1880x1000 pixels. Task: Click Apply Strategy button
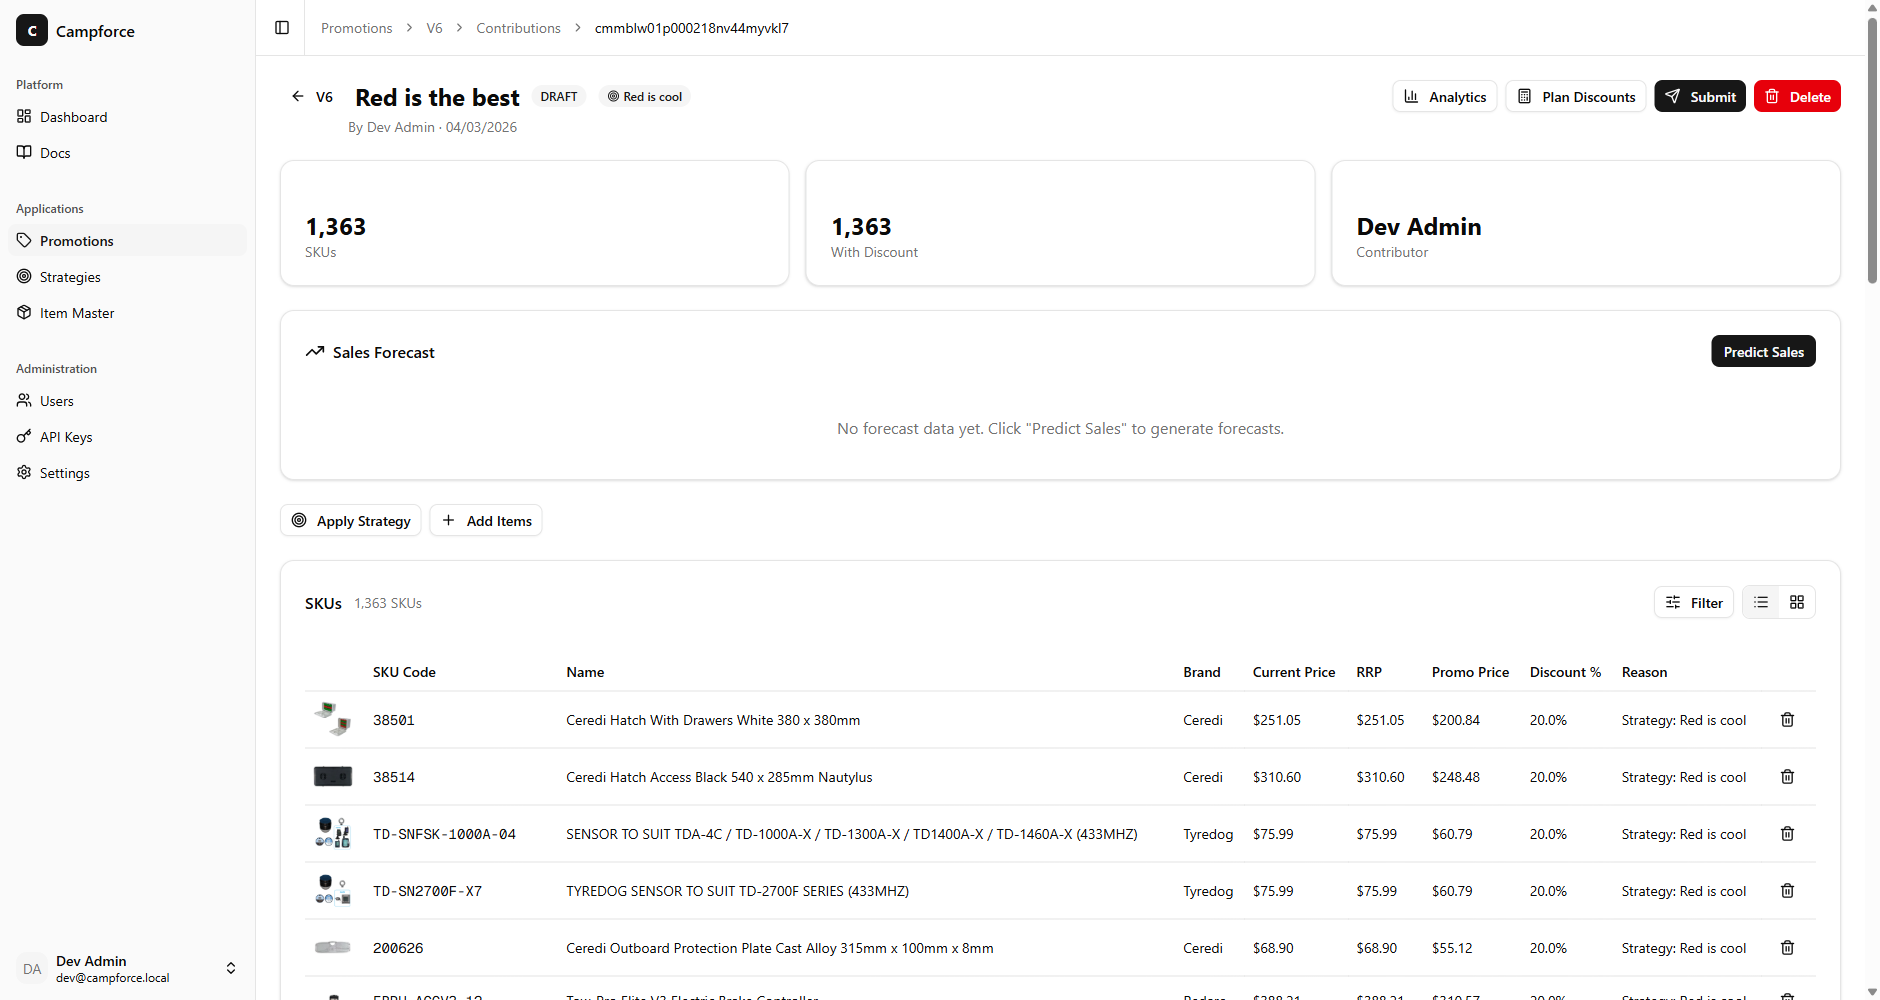tap(350, 520)
